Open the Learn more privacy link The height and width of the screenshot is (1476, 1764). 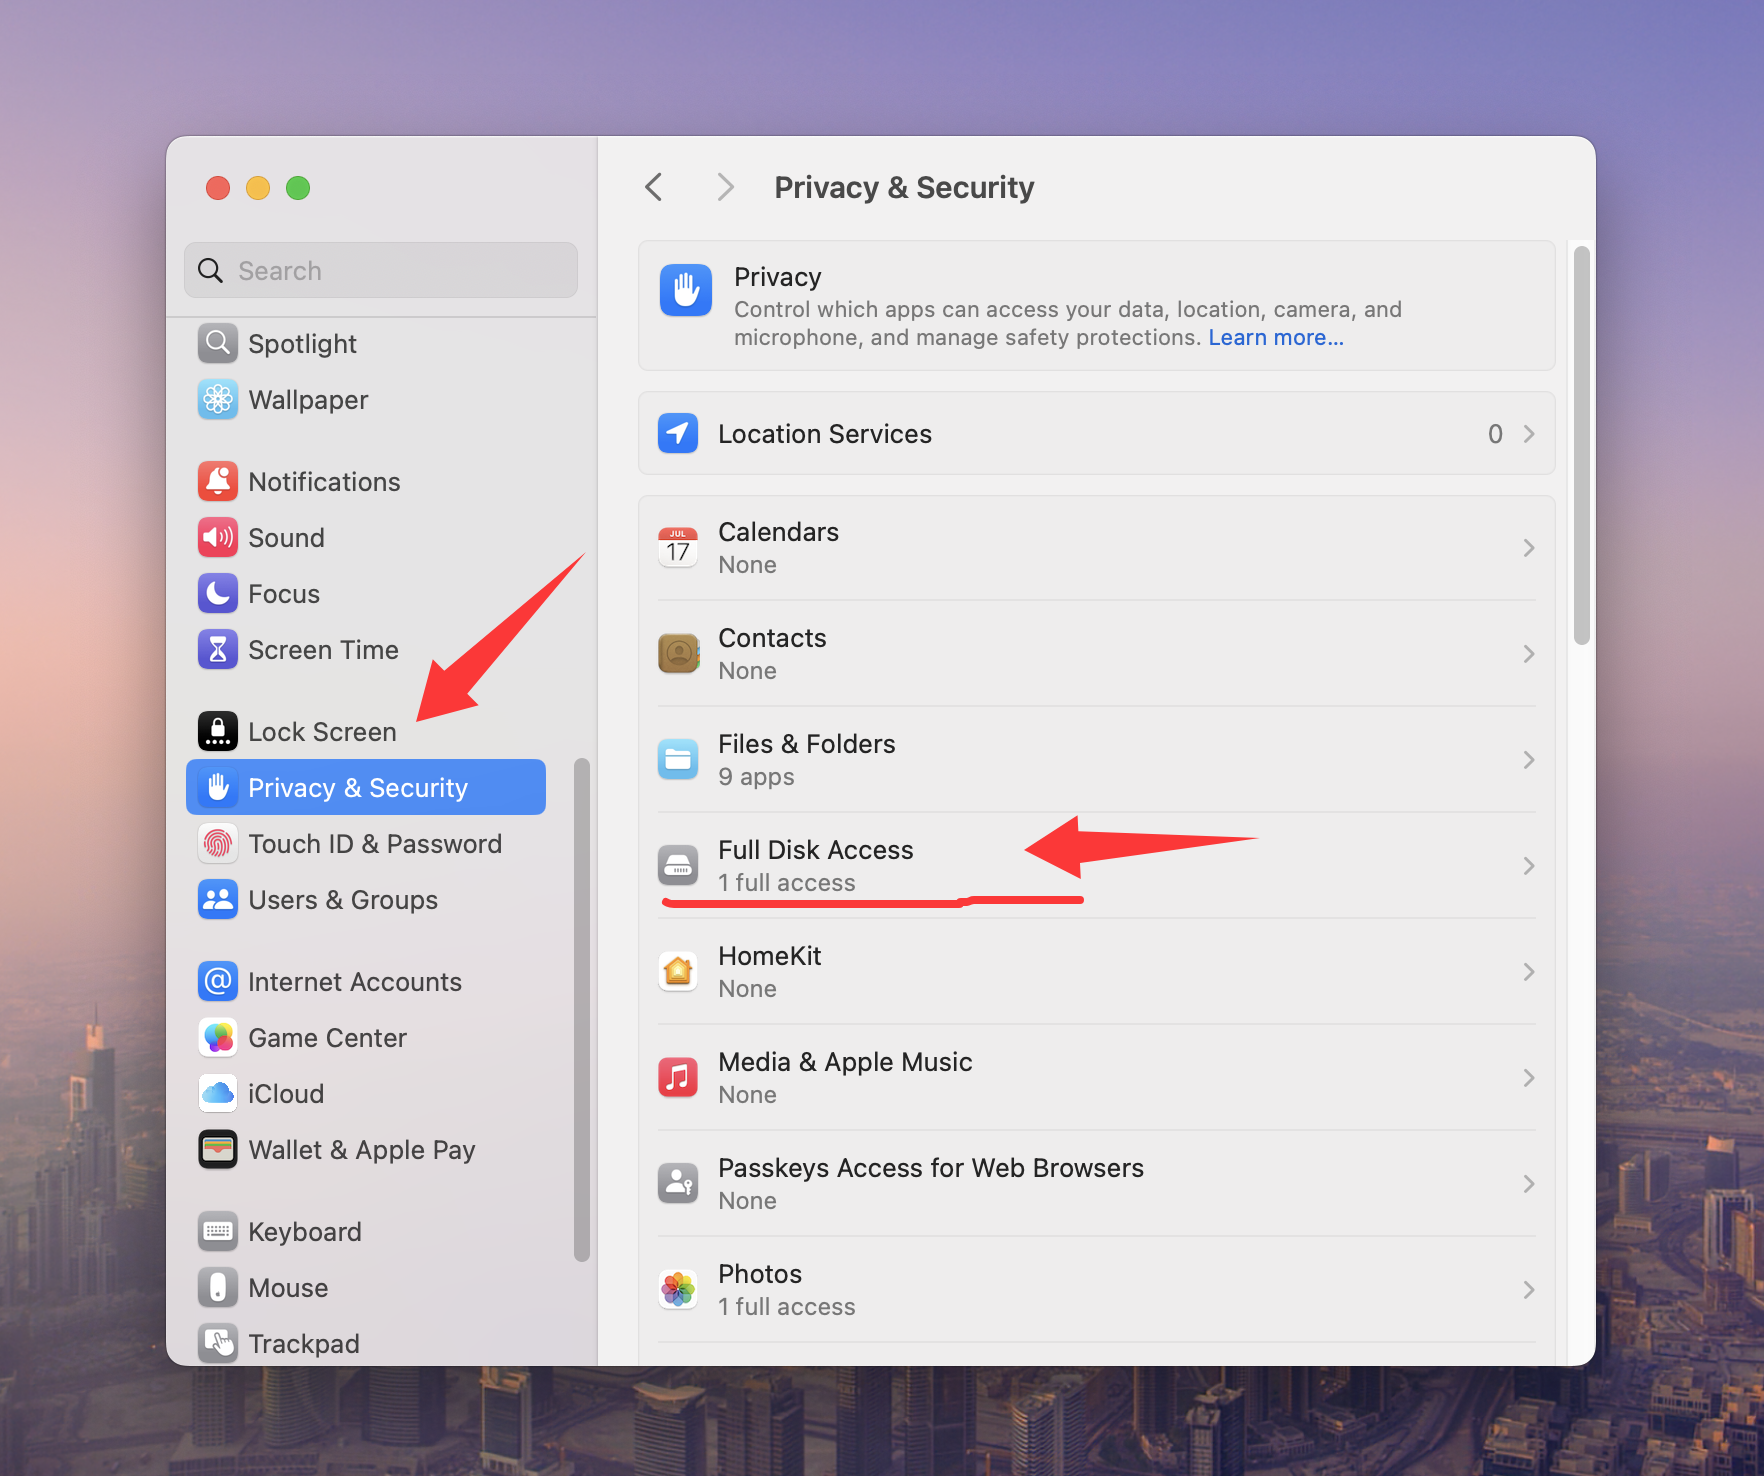1275,337
